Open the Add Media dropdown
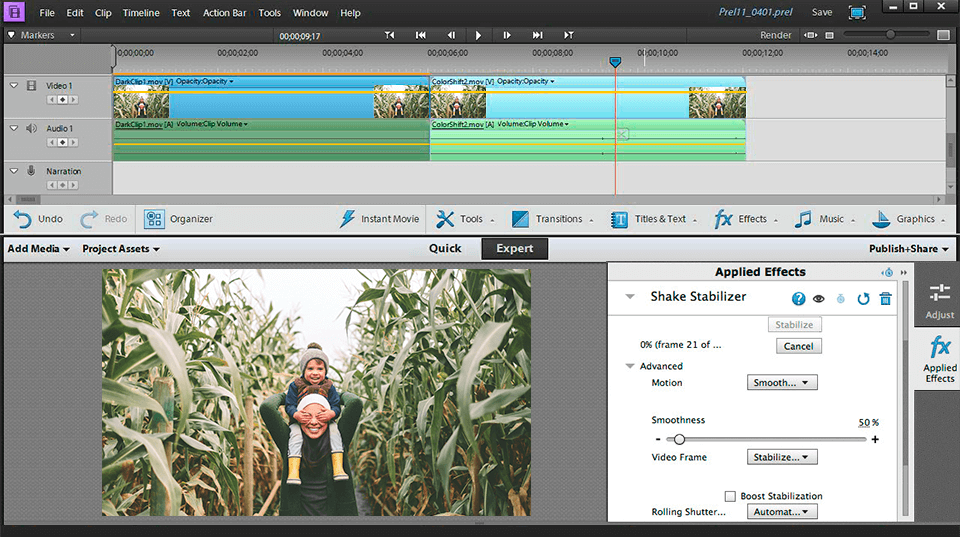This screenshot has height=537, width=960. pyautogui.click(x=39, y=249)
